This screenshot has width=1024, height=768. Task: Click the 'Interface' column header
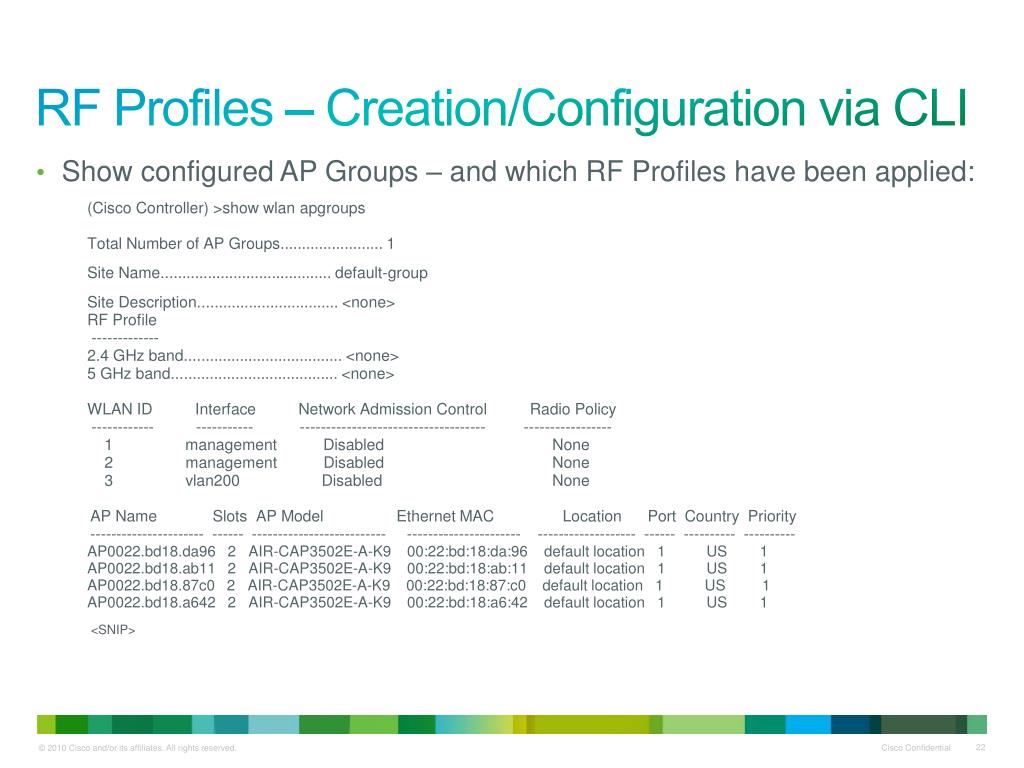point(225,409)
